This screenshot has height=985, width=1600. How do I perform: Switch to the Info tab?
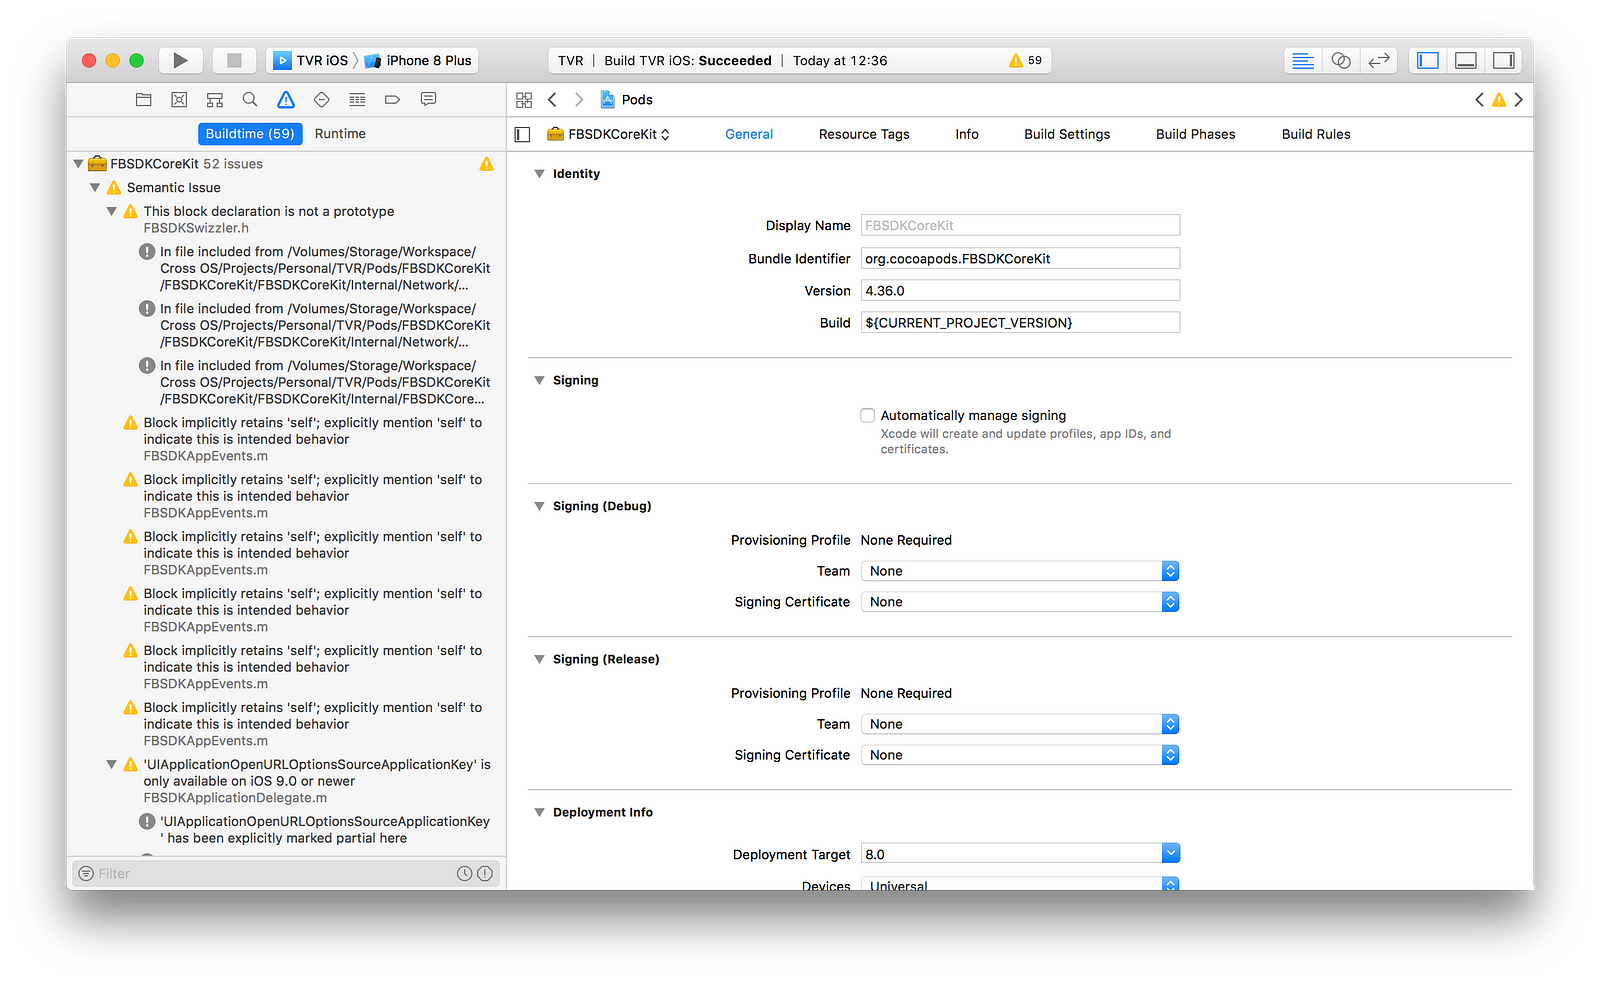click(x=967, y=134)
